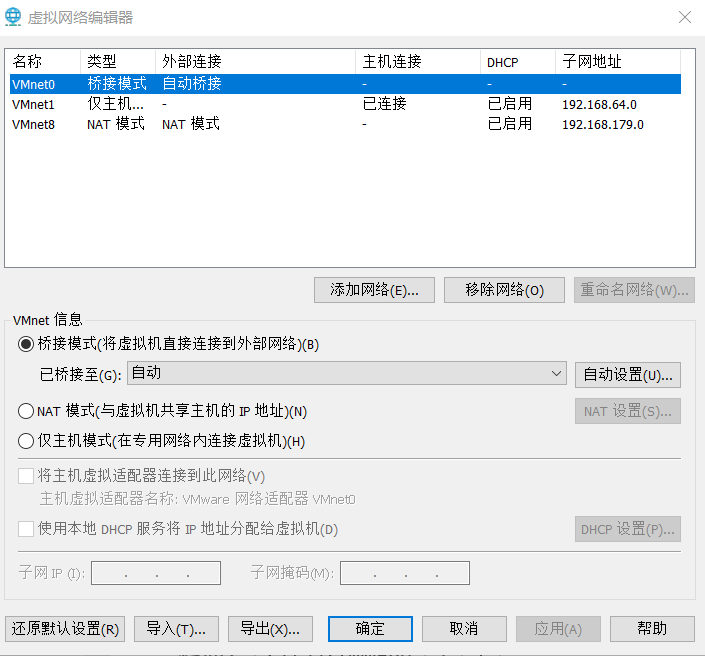The width and height of the screenshot is (705, 656).
Task: Click 外部连接 column header
Action: [x=255, y=61]
